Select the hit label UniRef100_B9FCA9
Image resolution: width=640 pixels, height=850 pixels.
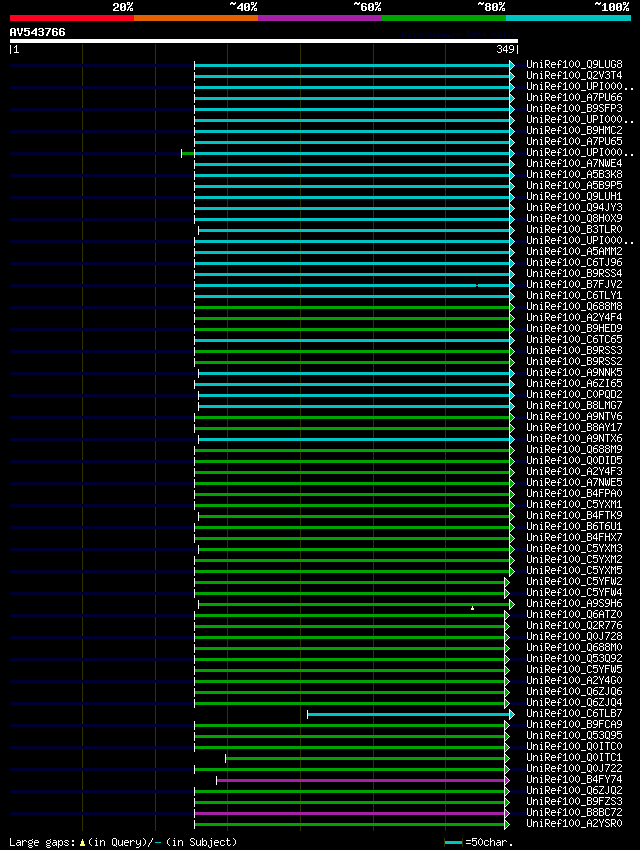coord(574,724)
